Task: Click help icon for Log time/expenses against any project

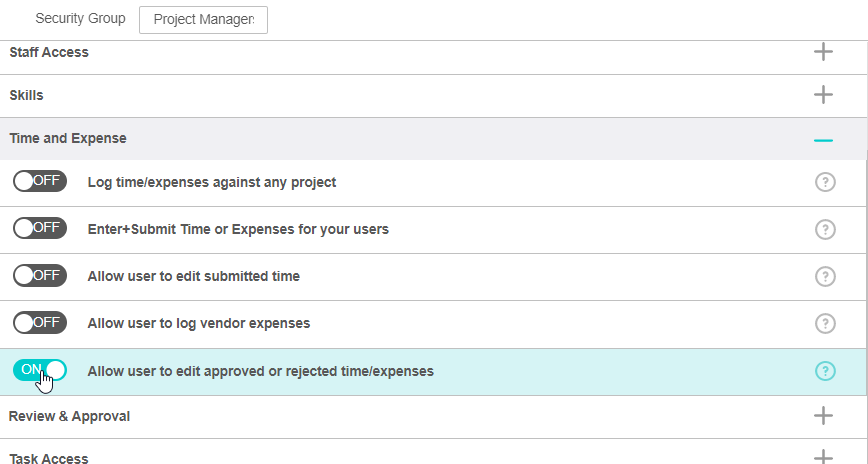Action: coord(825,182)
